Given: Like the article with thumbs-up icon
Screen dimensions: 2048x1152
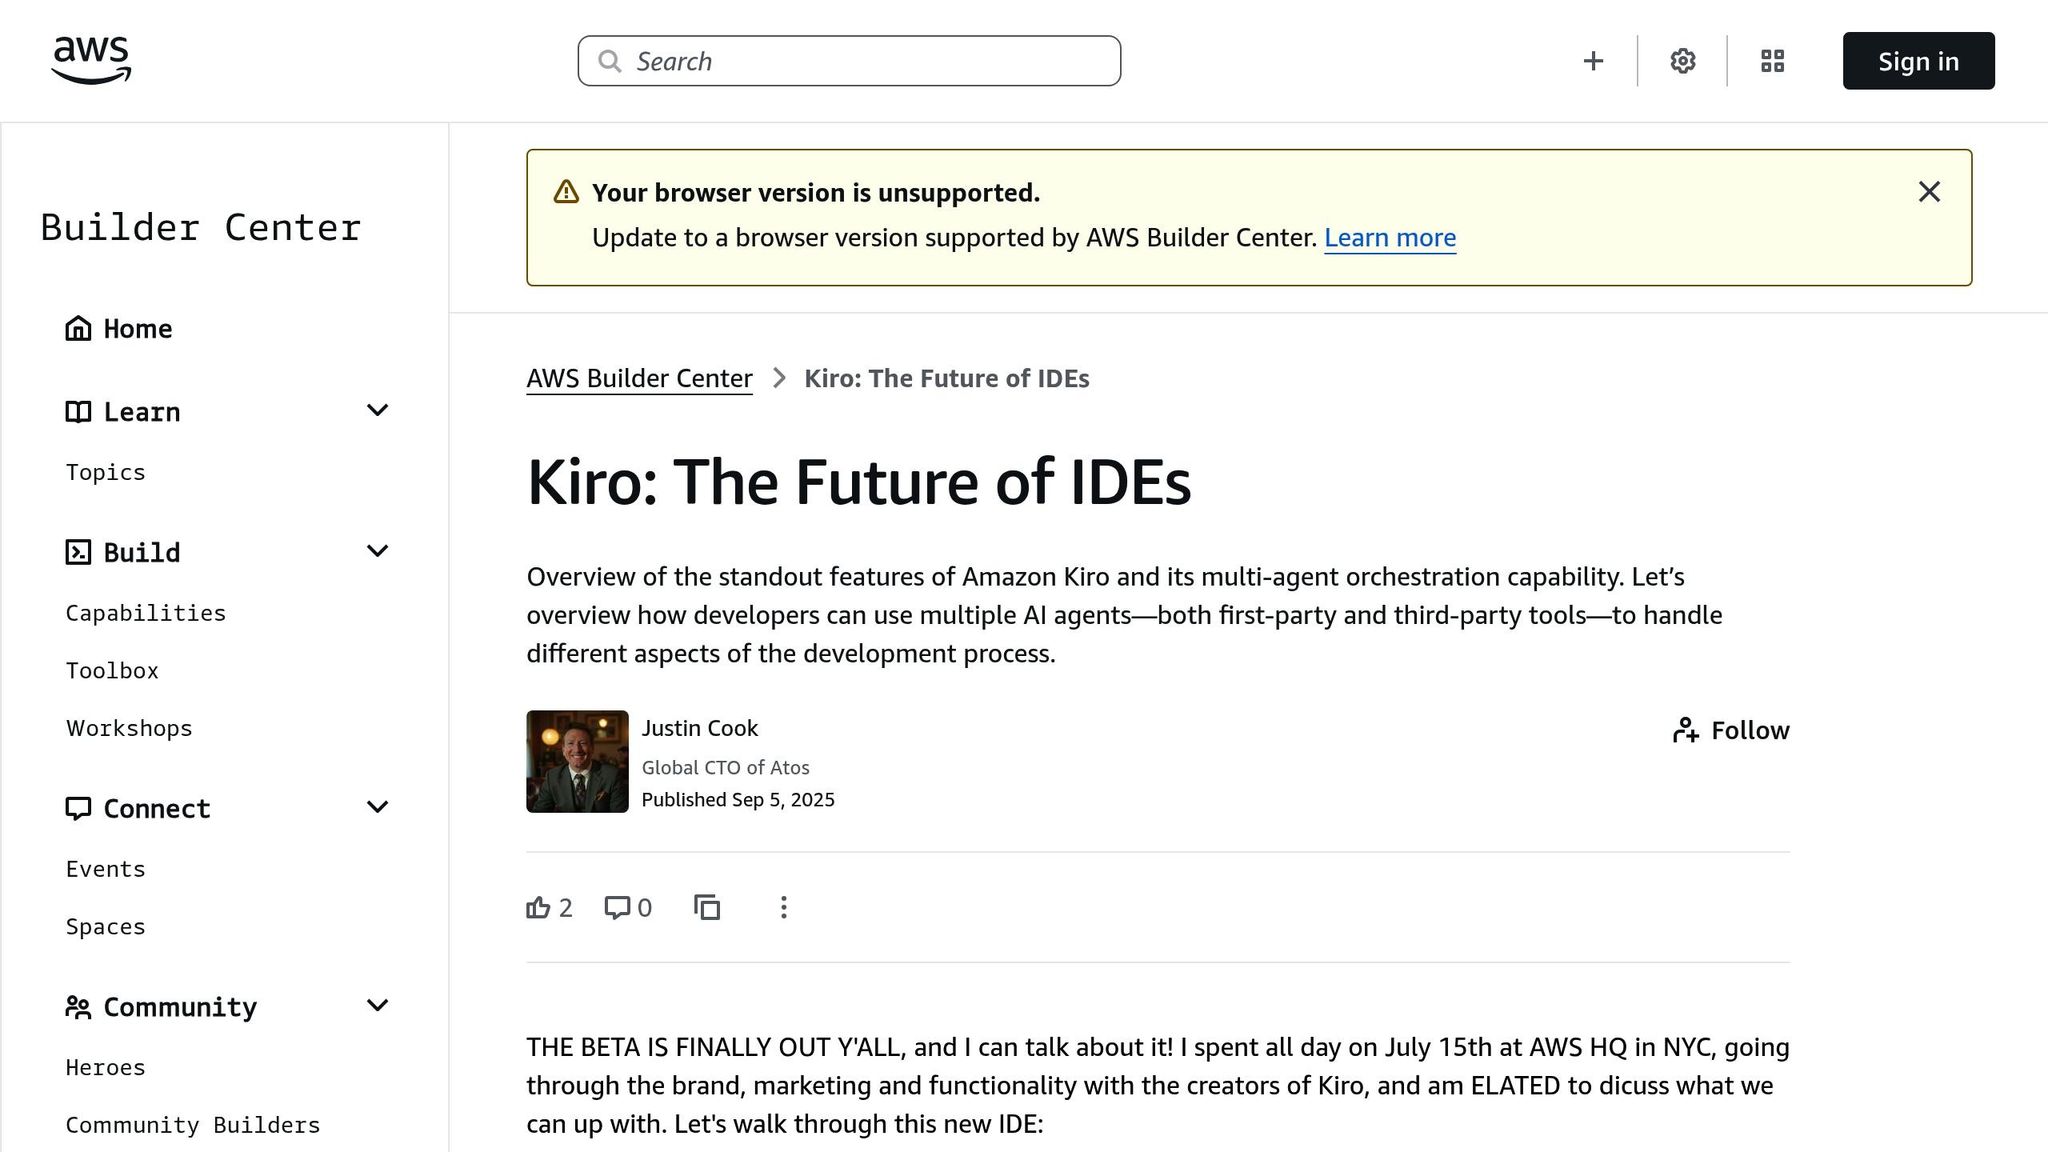Looking at the screenshot, I should (x=539, y=907).
